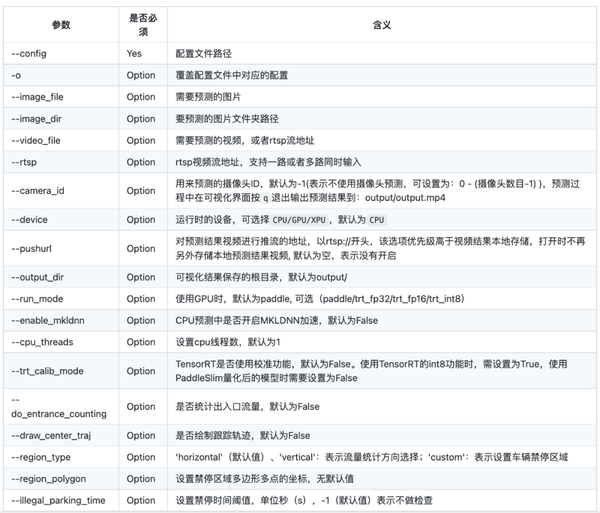Click the --config parameter cell
This screenshot has width=600, height=513.
[x=61, y=54]
